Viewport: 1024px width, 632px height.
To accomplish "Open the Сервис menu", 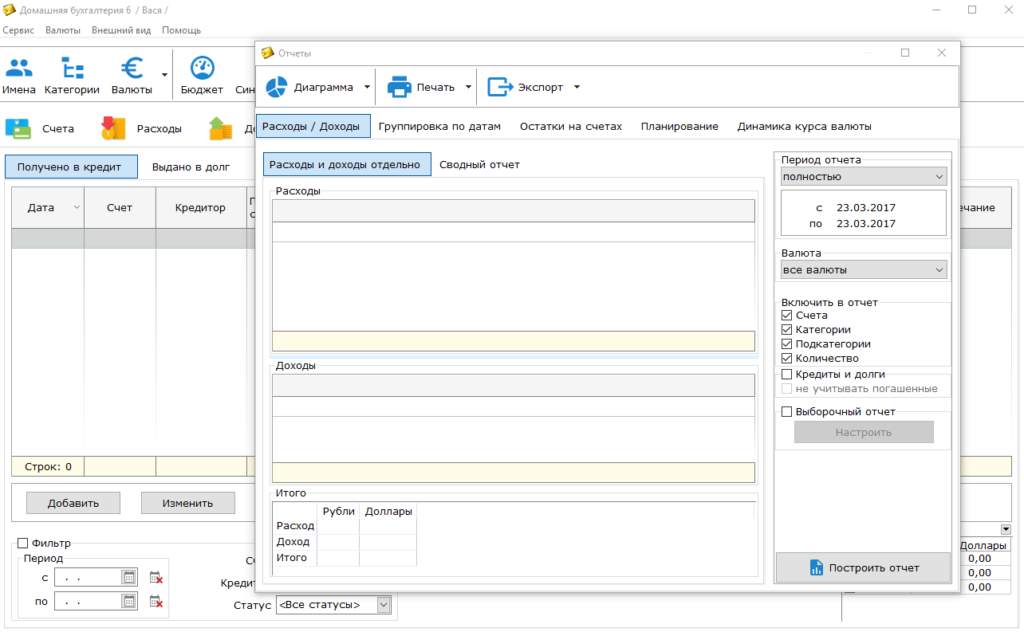I will click(x=18, y=30).
